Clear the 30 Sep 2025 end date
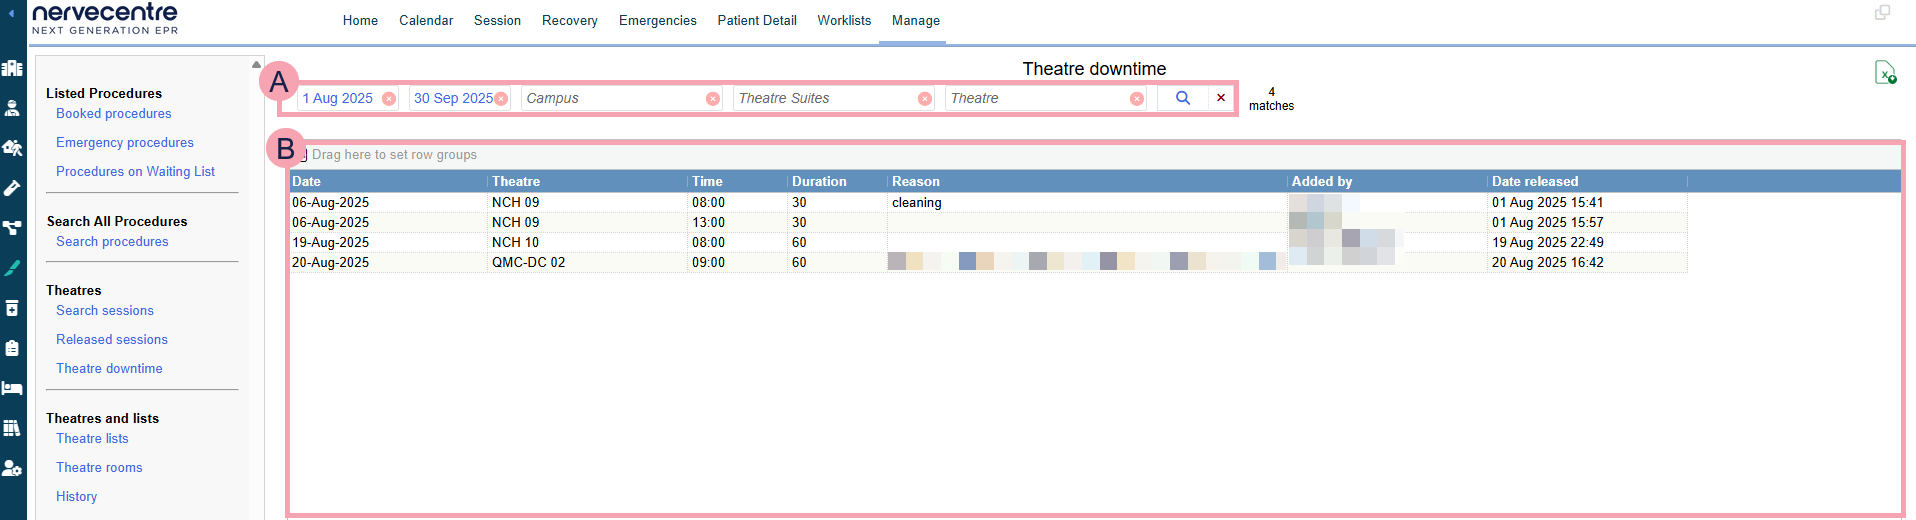Viewport: 1916px width, 520px height. [501, 99]
